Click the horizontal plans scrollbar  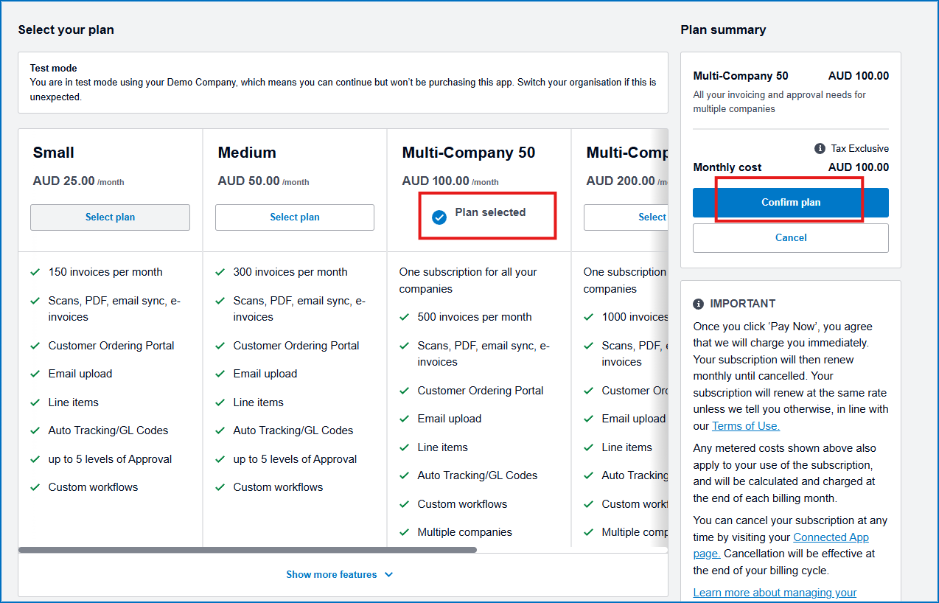pos(247,550)
